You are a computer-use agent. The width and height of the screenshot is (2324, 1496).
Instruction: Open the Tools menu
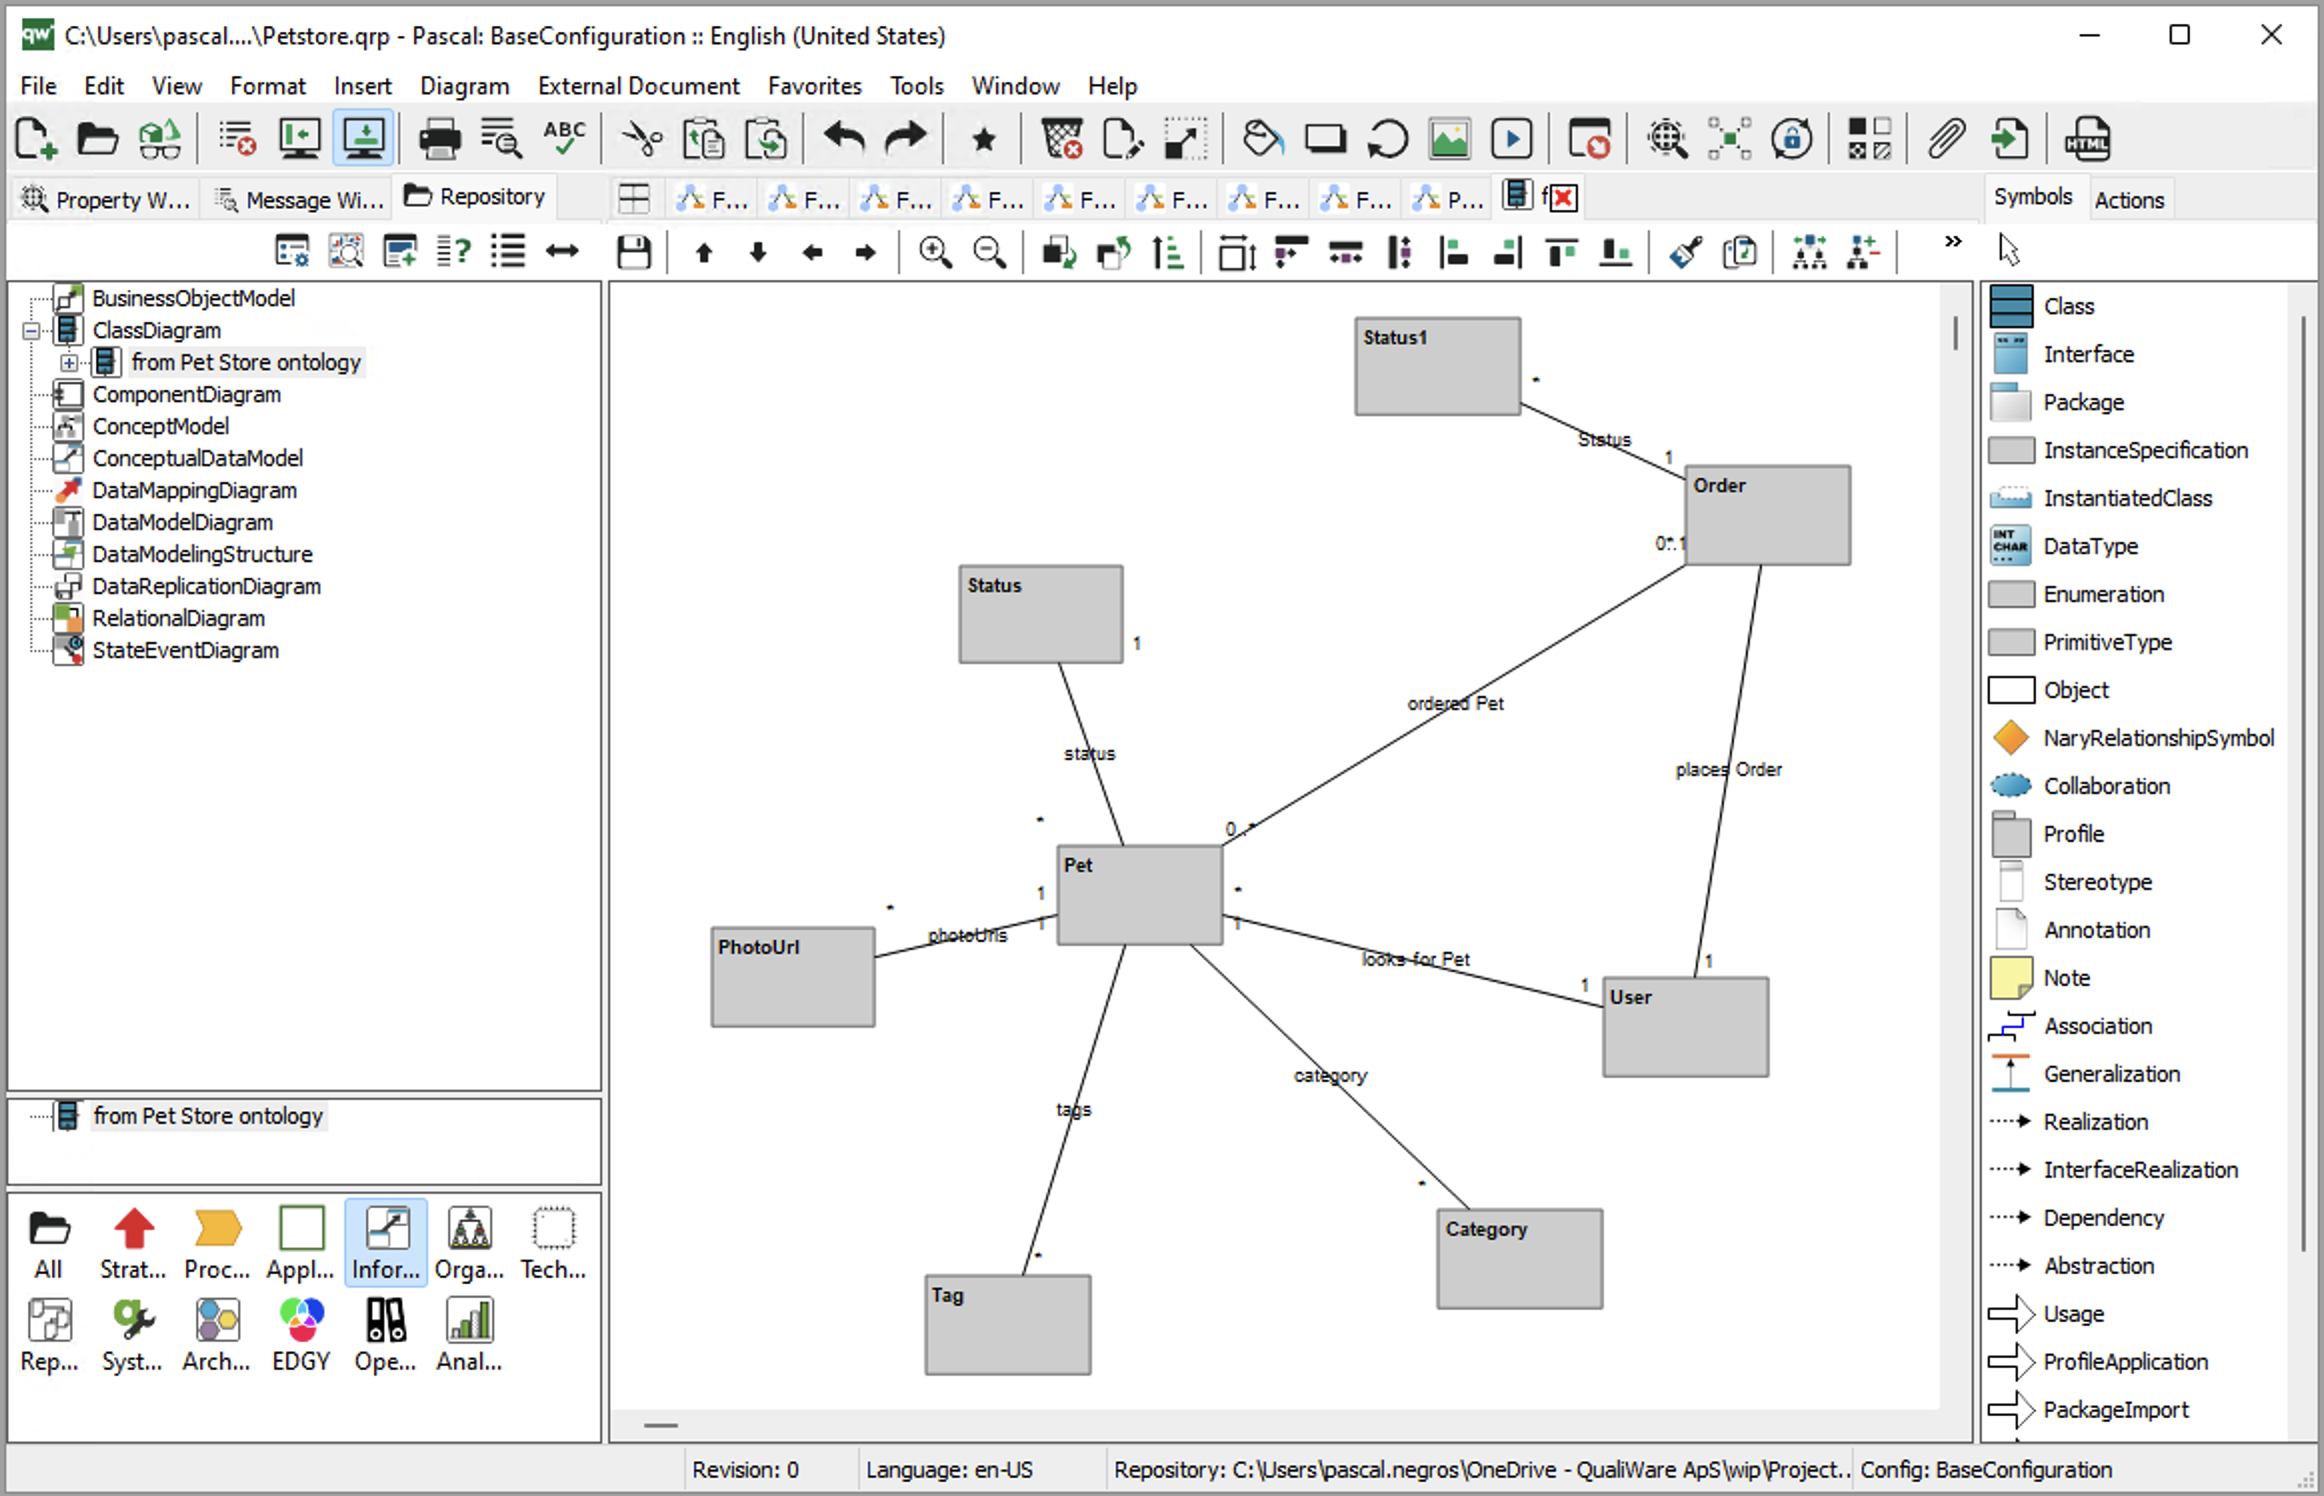pos(917,86)
